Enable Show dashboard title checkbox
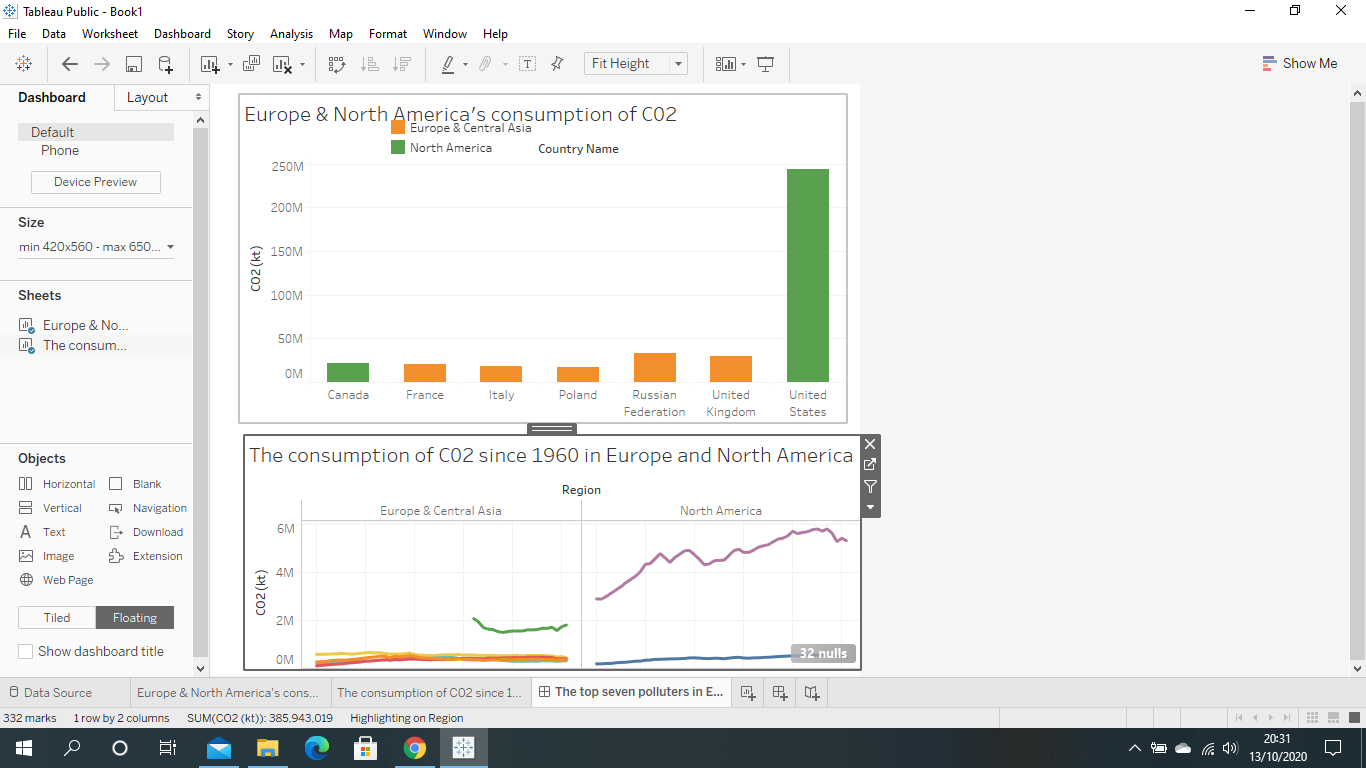Screen dimensions: 1366x768 26,651
